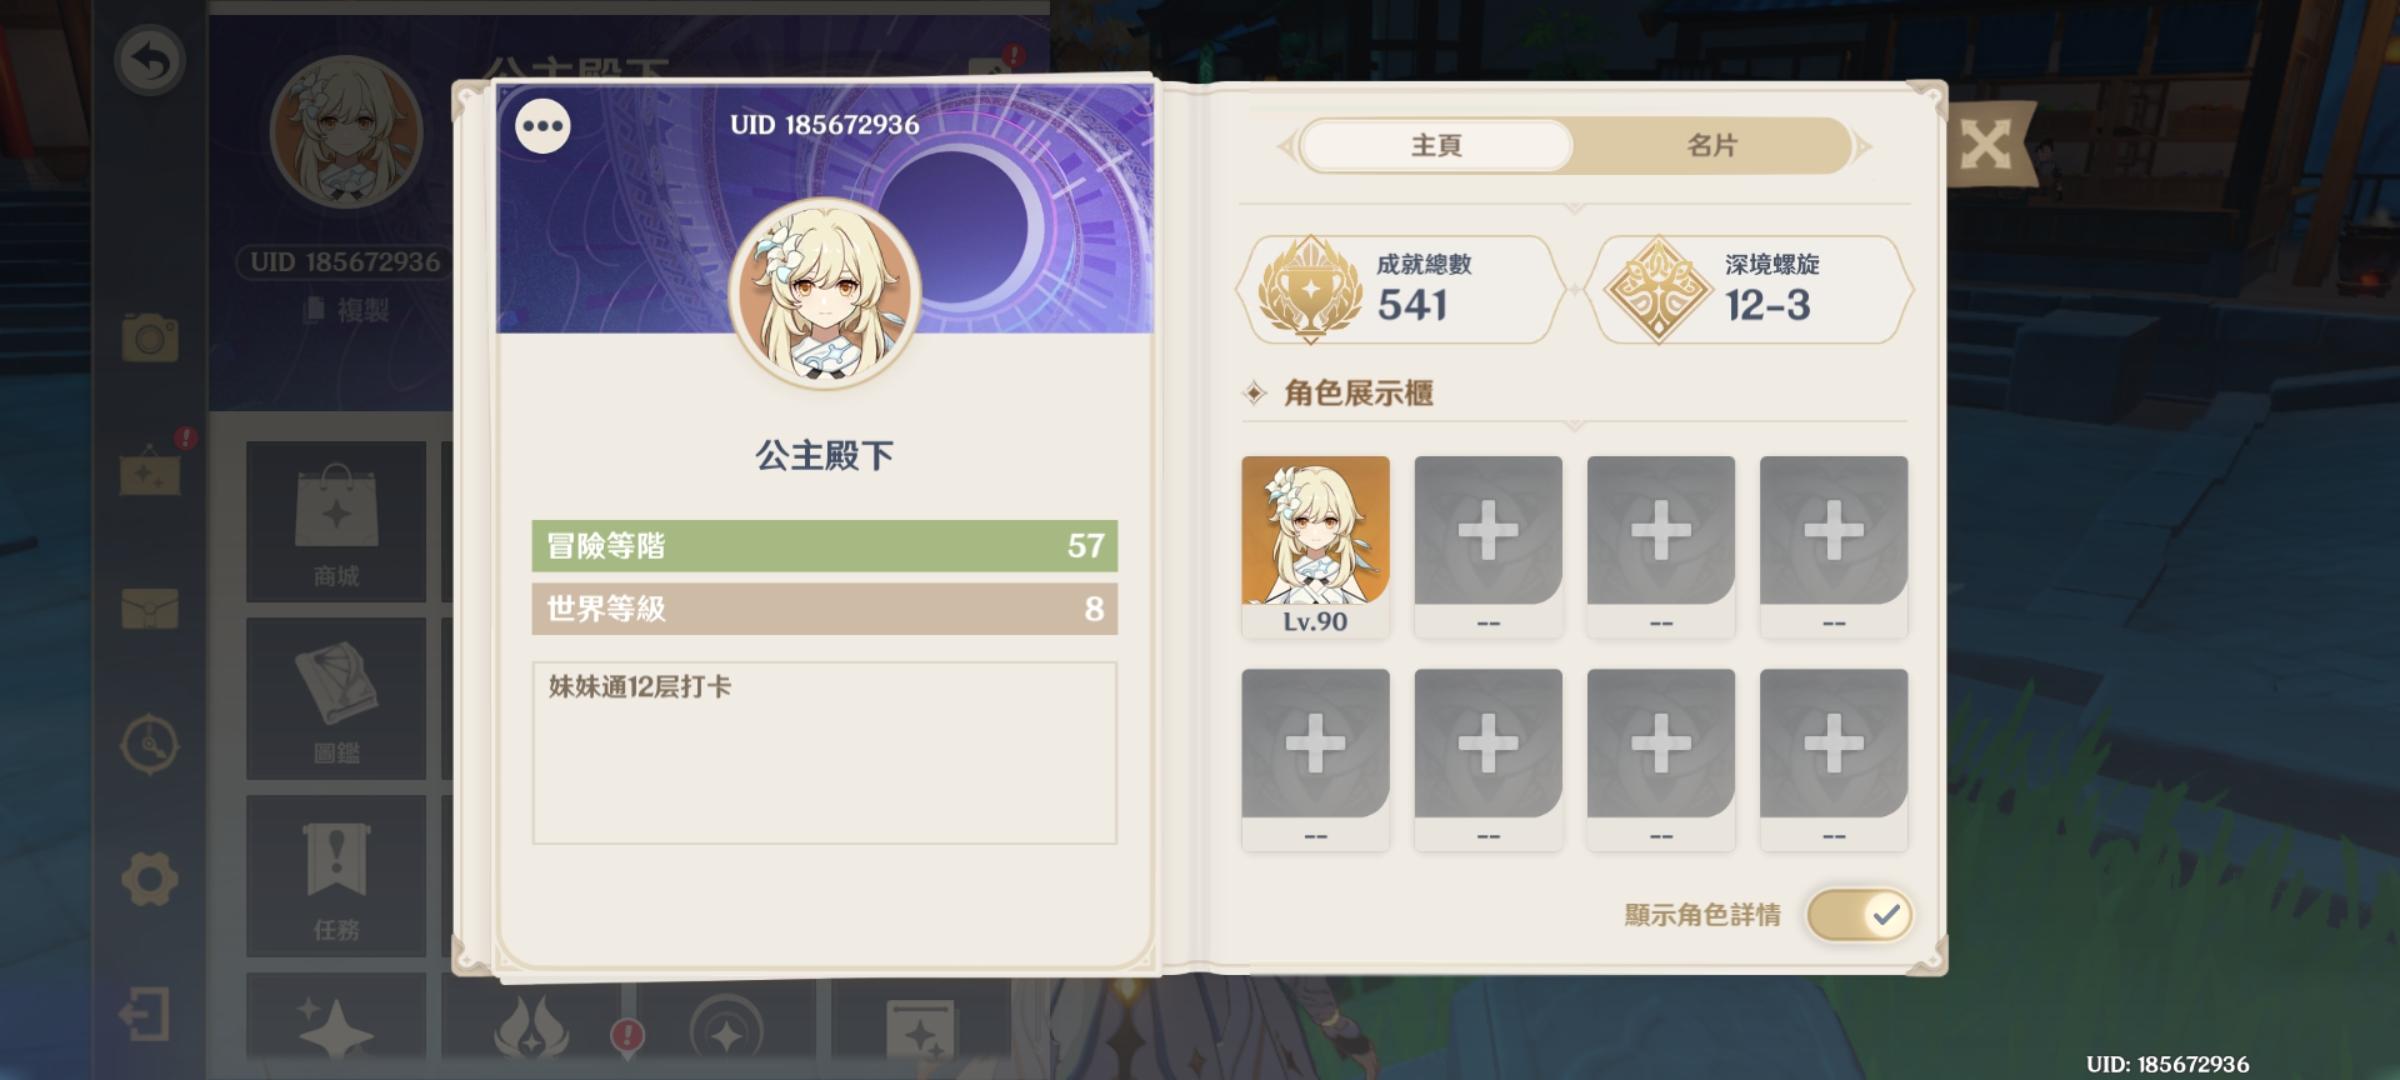This screenshot has width=2400, height=1080.
Task: Add character in second showcase slot
Action: click(1488, 546)
